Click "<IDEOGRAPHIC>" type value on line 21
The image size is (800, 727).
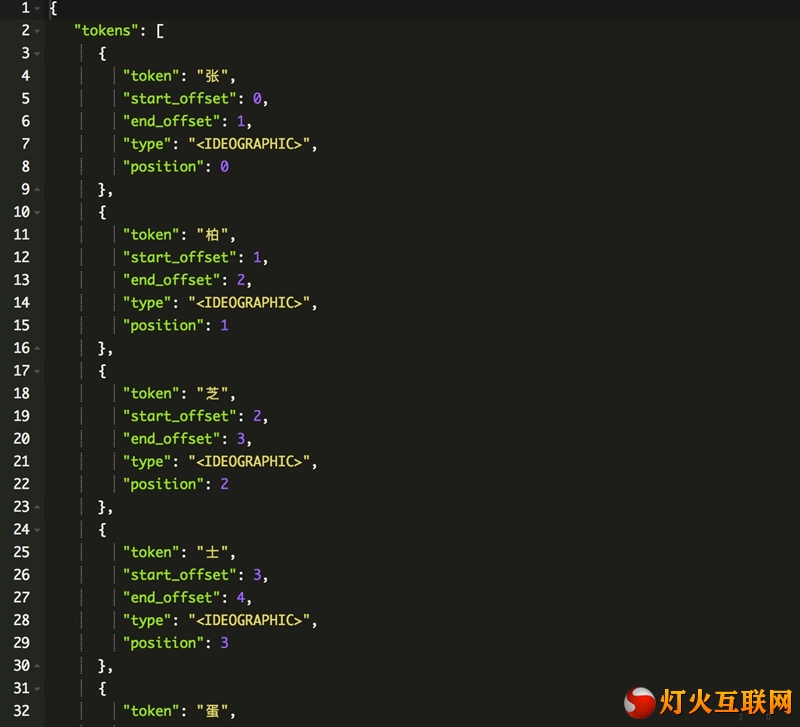(x=249, y=461)
